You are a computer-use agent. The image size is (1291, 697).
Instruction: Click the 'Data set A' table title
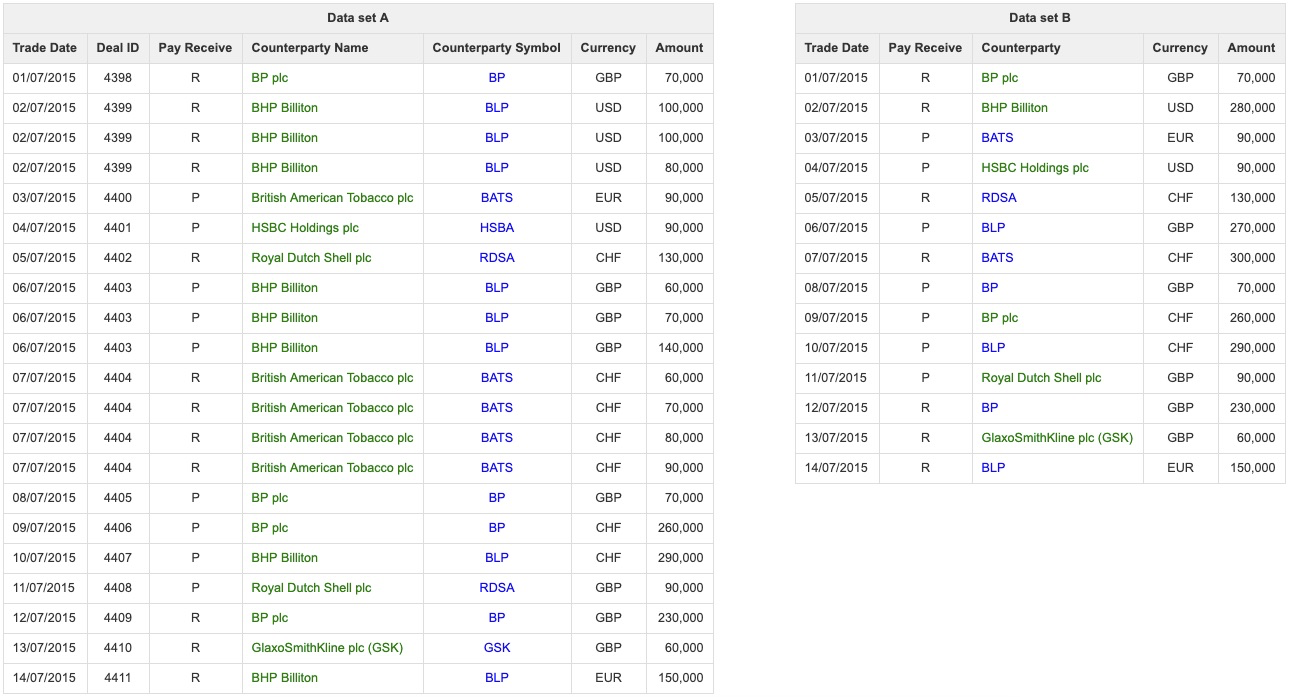click(x=359, y=18)
